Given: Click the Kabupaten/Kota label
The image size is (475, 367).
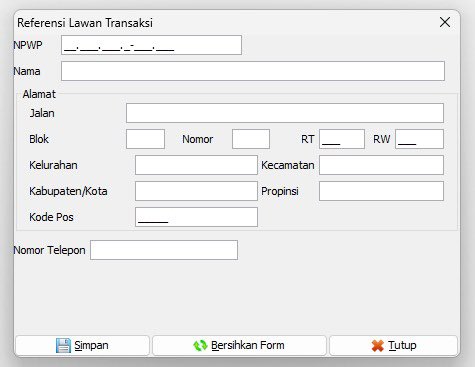Looking at the screenshot, I should pyautogui.click(x=68, y=191).
